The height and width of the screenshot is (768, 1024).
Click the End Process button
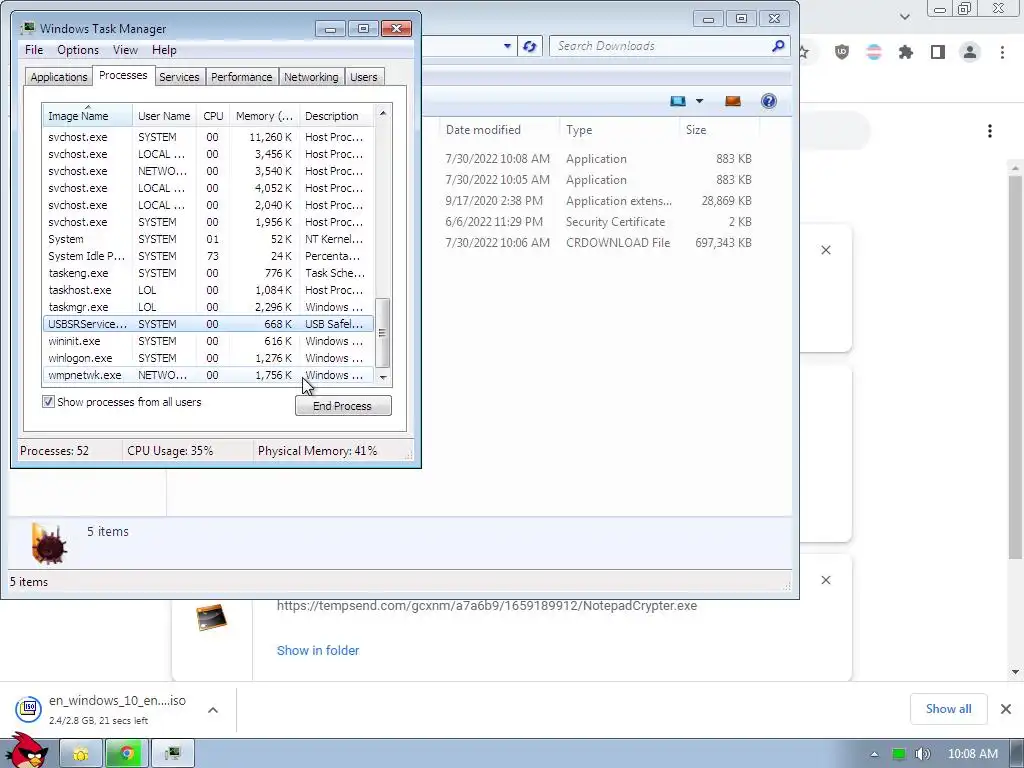(343, 406)
